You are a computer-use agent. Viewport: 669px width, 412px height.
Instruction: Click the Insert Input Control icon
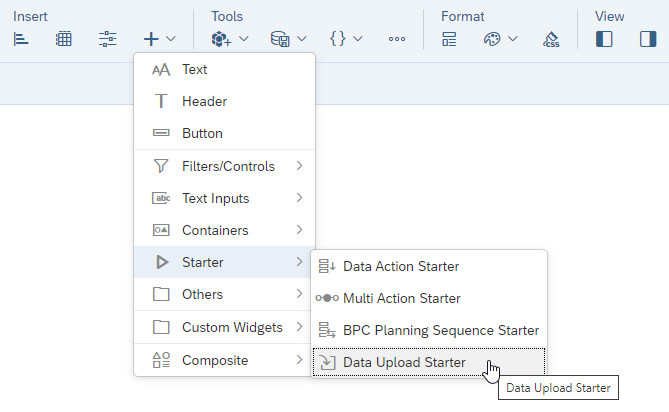[108, 39]
